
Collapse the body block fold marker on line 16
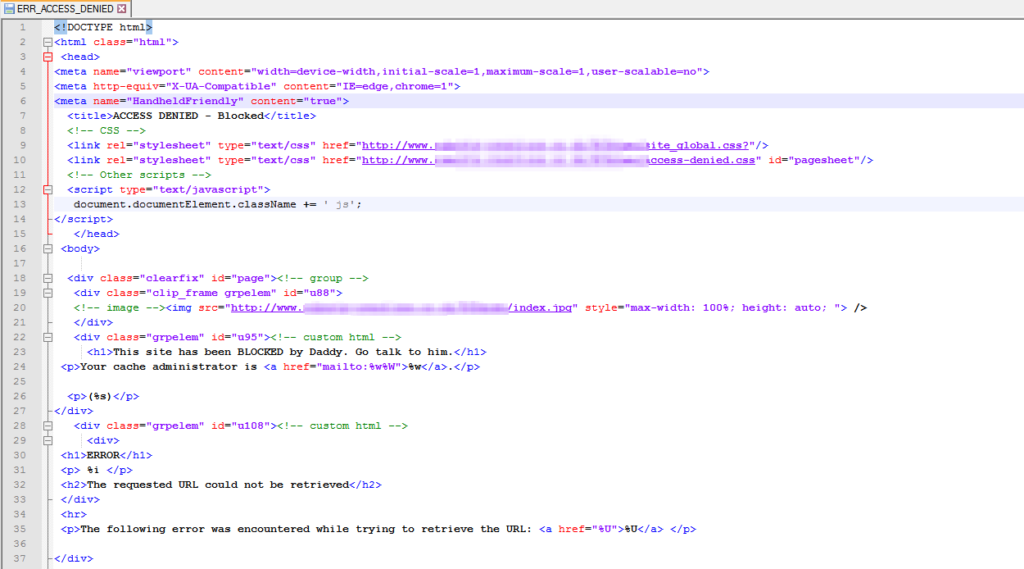48,249
